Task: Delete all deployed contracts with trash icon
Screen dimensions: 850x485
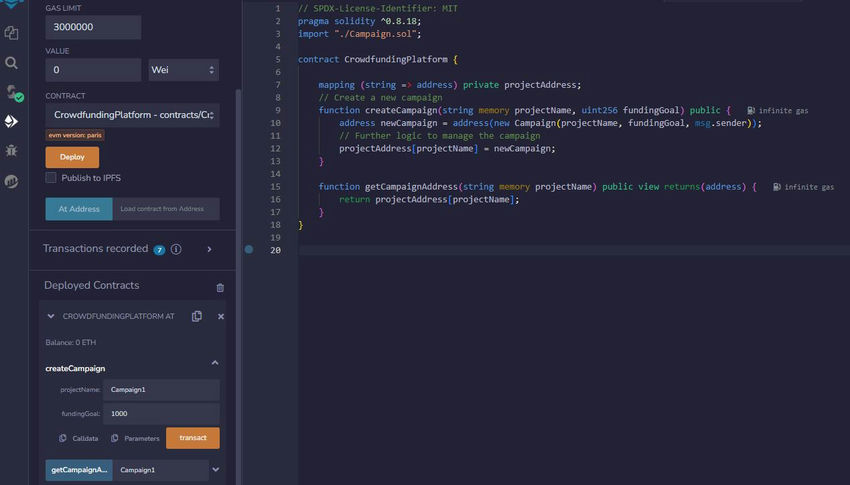Action: (220, 287)
